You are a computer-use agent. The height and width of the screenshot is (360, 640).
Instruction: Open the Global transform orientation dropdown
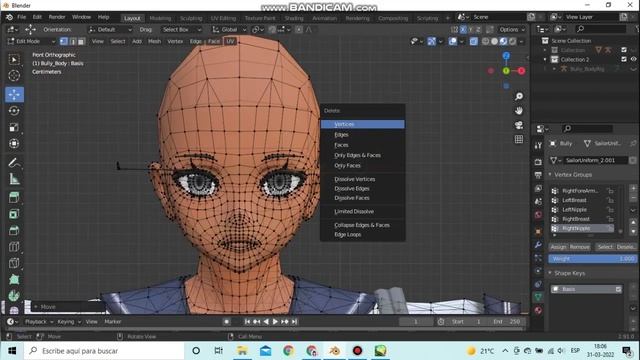click(x=229, y=29)
